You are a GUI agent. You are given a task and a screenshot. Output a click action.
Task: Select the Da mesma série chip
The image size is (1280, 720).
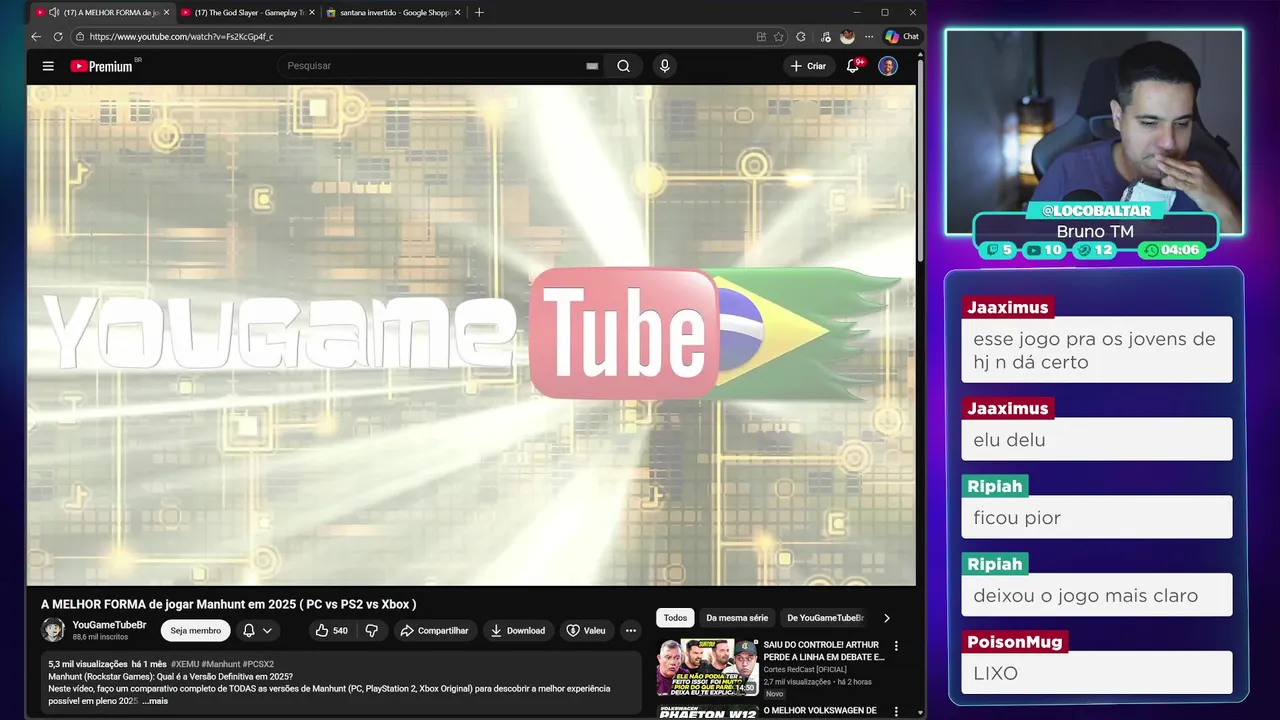click(x=737, y=618)
